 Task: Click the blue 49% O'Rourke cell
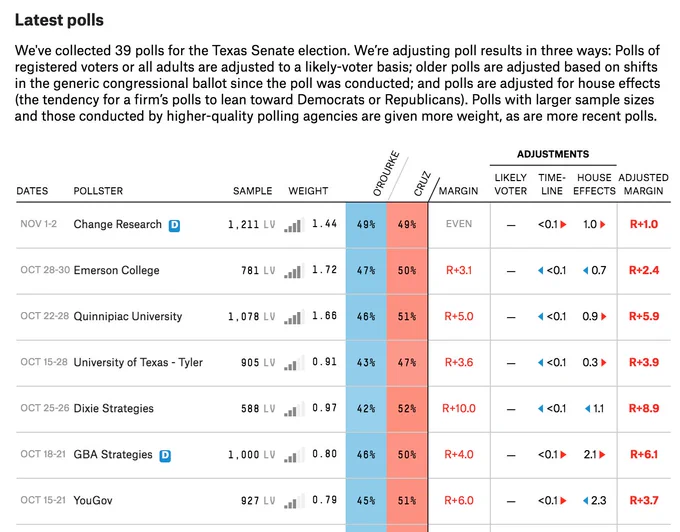(366, 225)
